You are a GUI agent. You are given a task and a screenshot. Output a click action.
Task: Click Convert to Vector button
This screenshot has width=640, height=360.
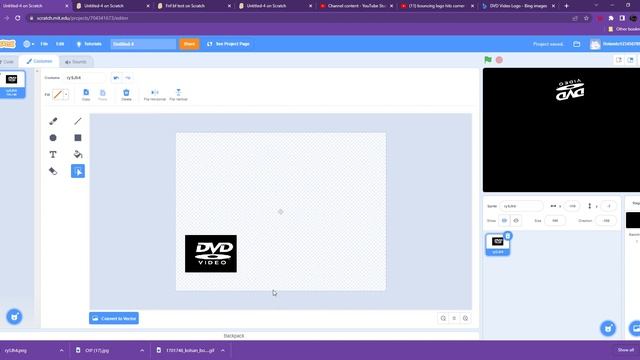114,318
